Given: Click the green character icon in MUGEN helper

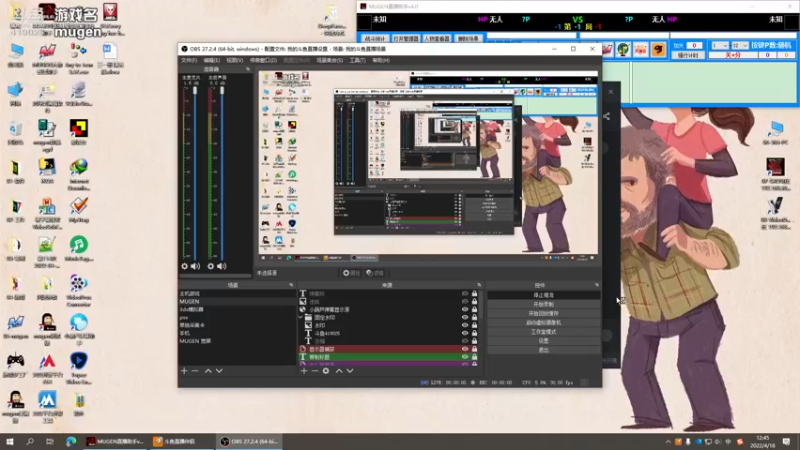Looking at the screenshot, I should [x=623, y=49].
